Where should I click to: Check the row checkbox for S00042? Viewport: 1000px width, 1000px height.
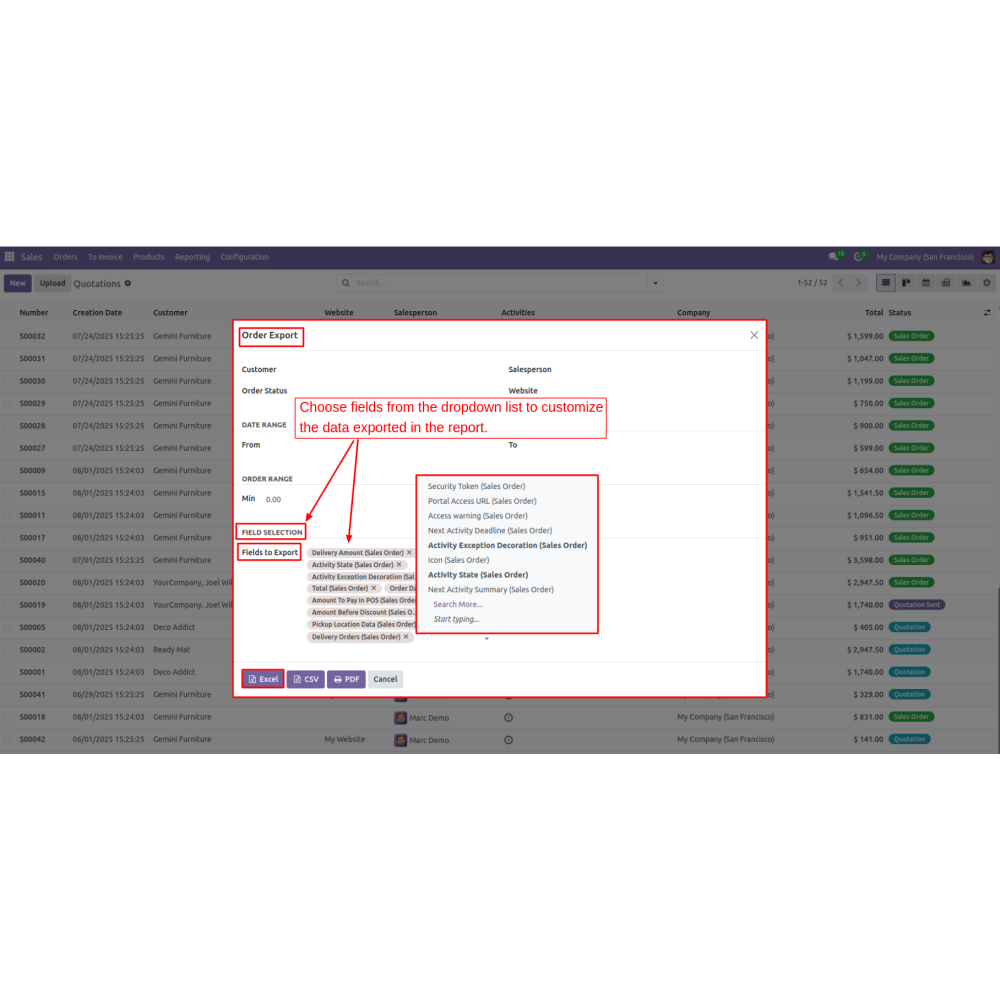click(x=8, y=739)
